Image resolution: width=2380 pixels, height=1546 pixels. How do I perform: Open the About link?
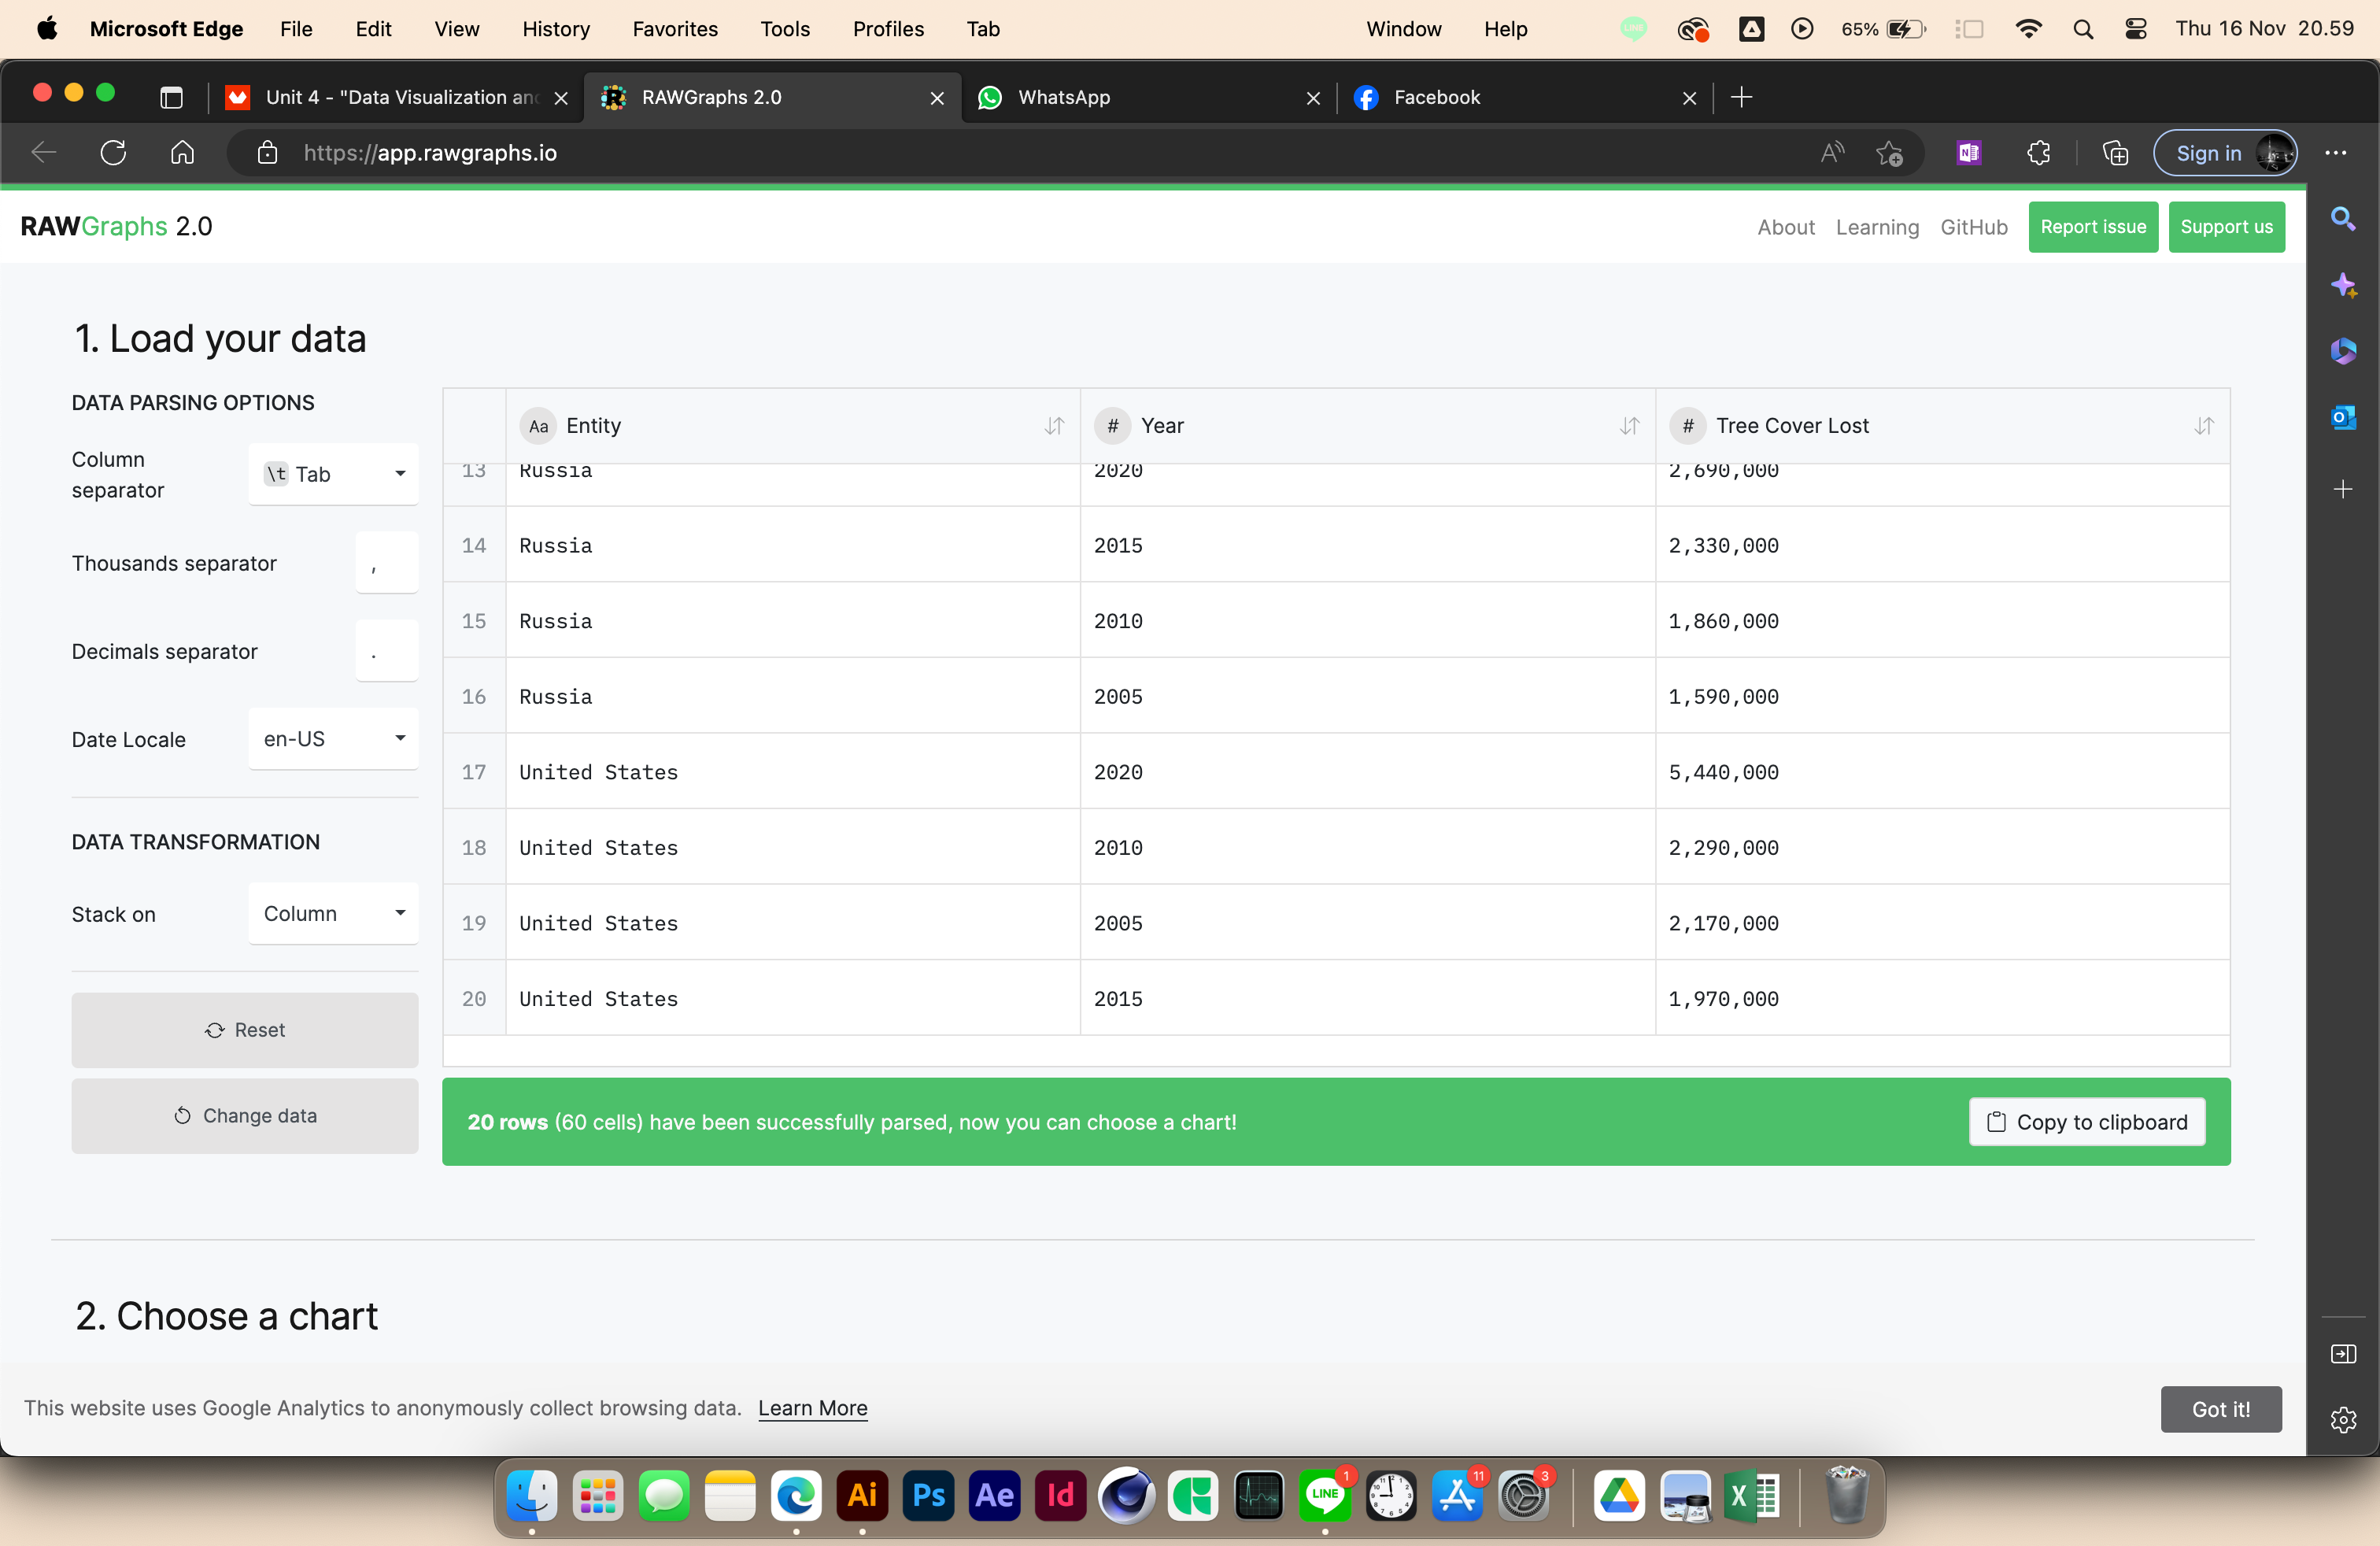[1786, 227]
